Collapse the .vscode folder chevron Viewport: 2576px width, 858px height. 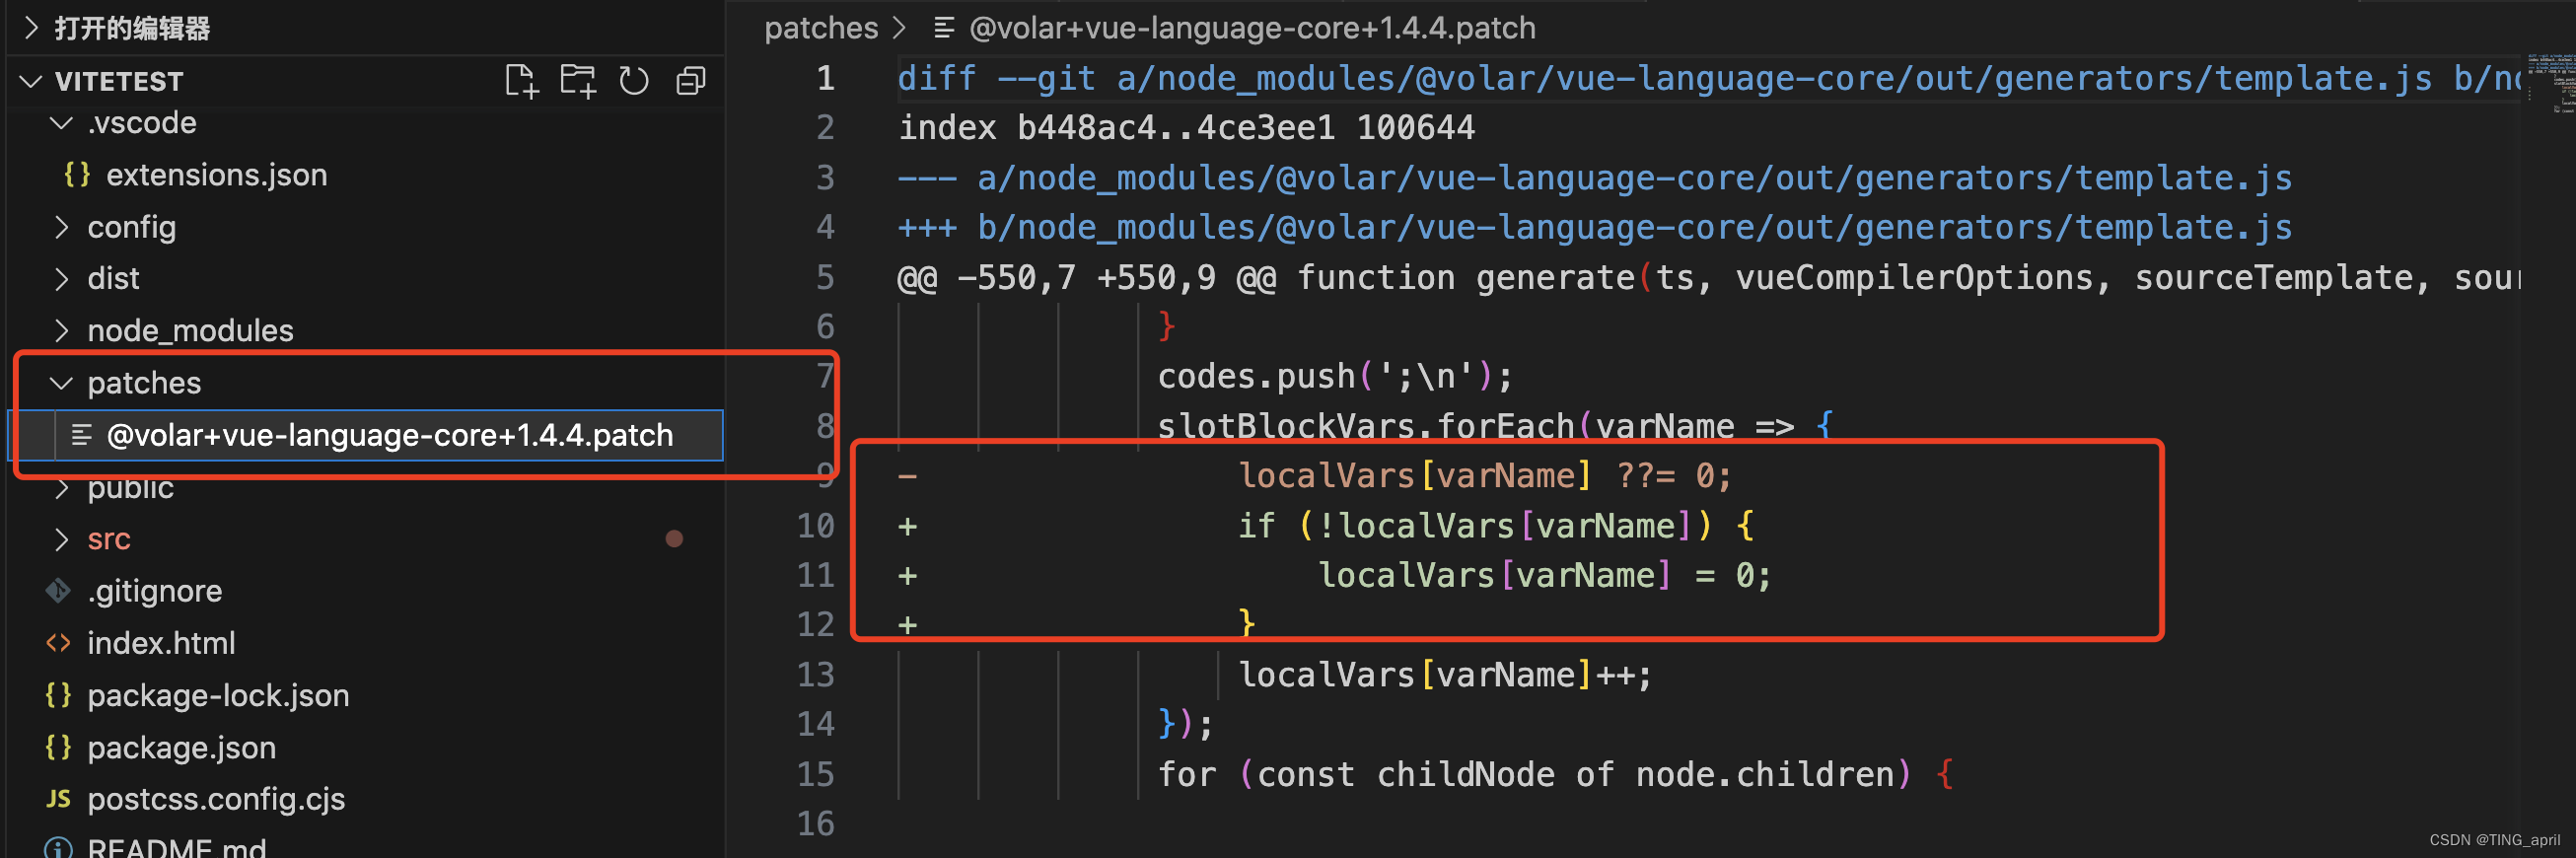61,123
